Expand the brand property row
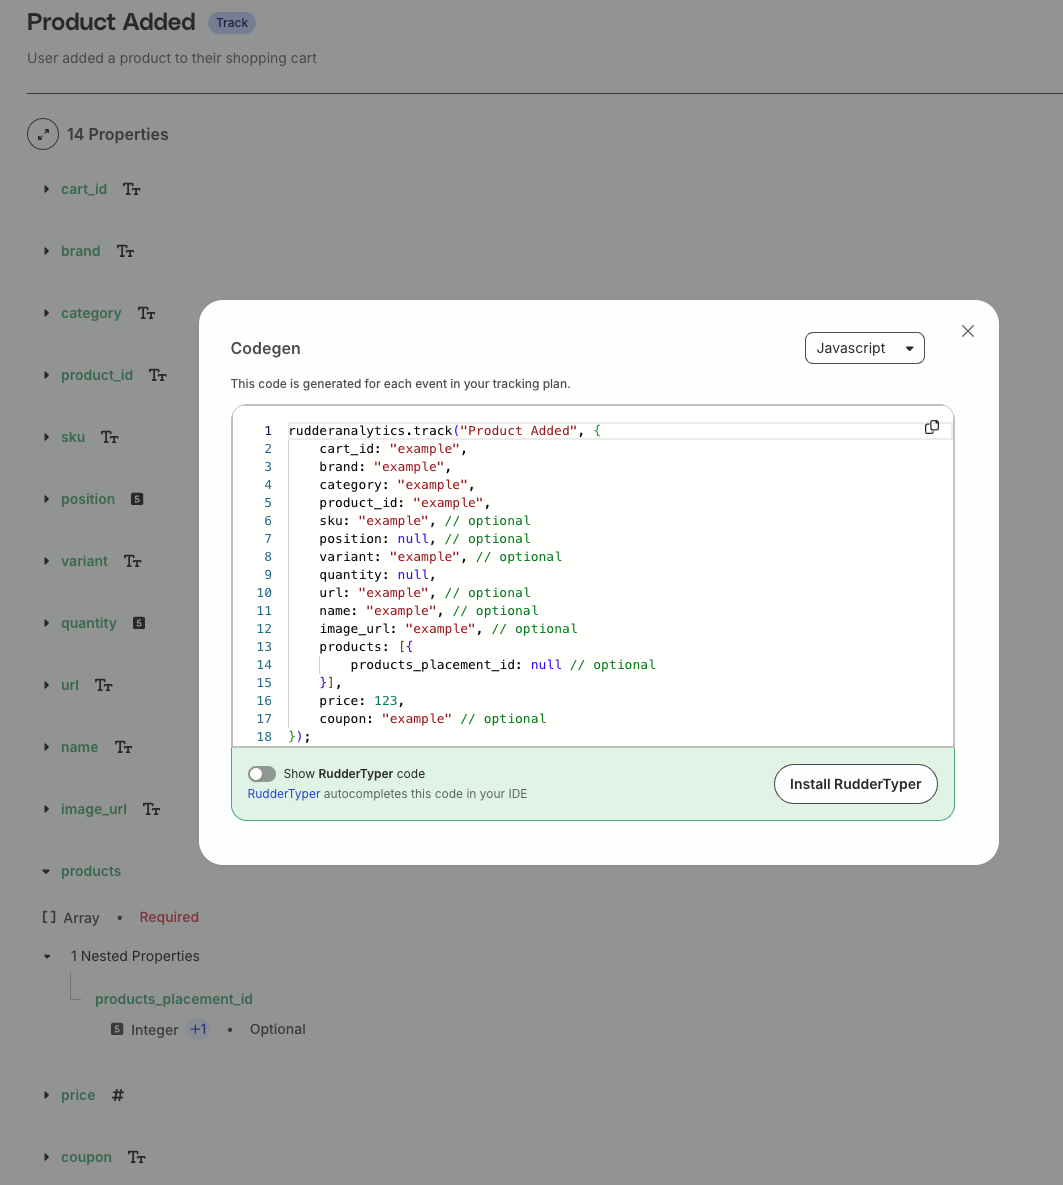Image resolution: width=1063 pixels, height=1185 pixels. 46,252
